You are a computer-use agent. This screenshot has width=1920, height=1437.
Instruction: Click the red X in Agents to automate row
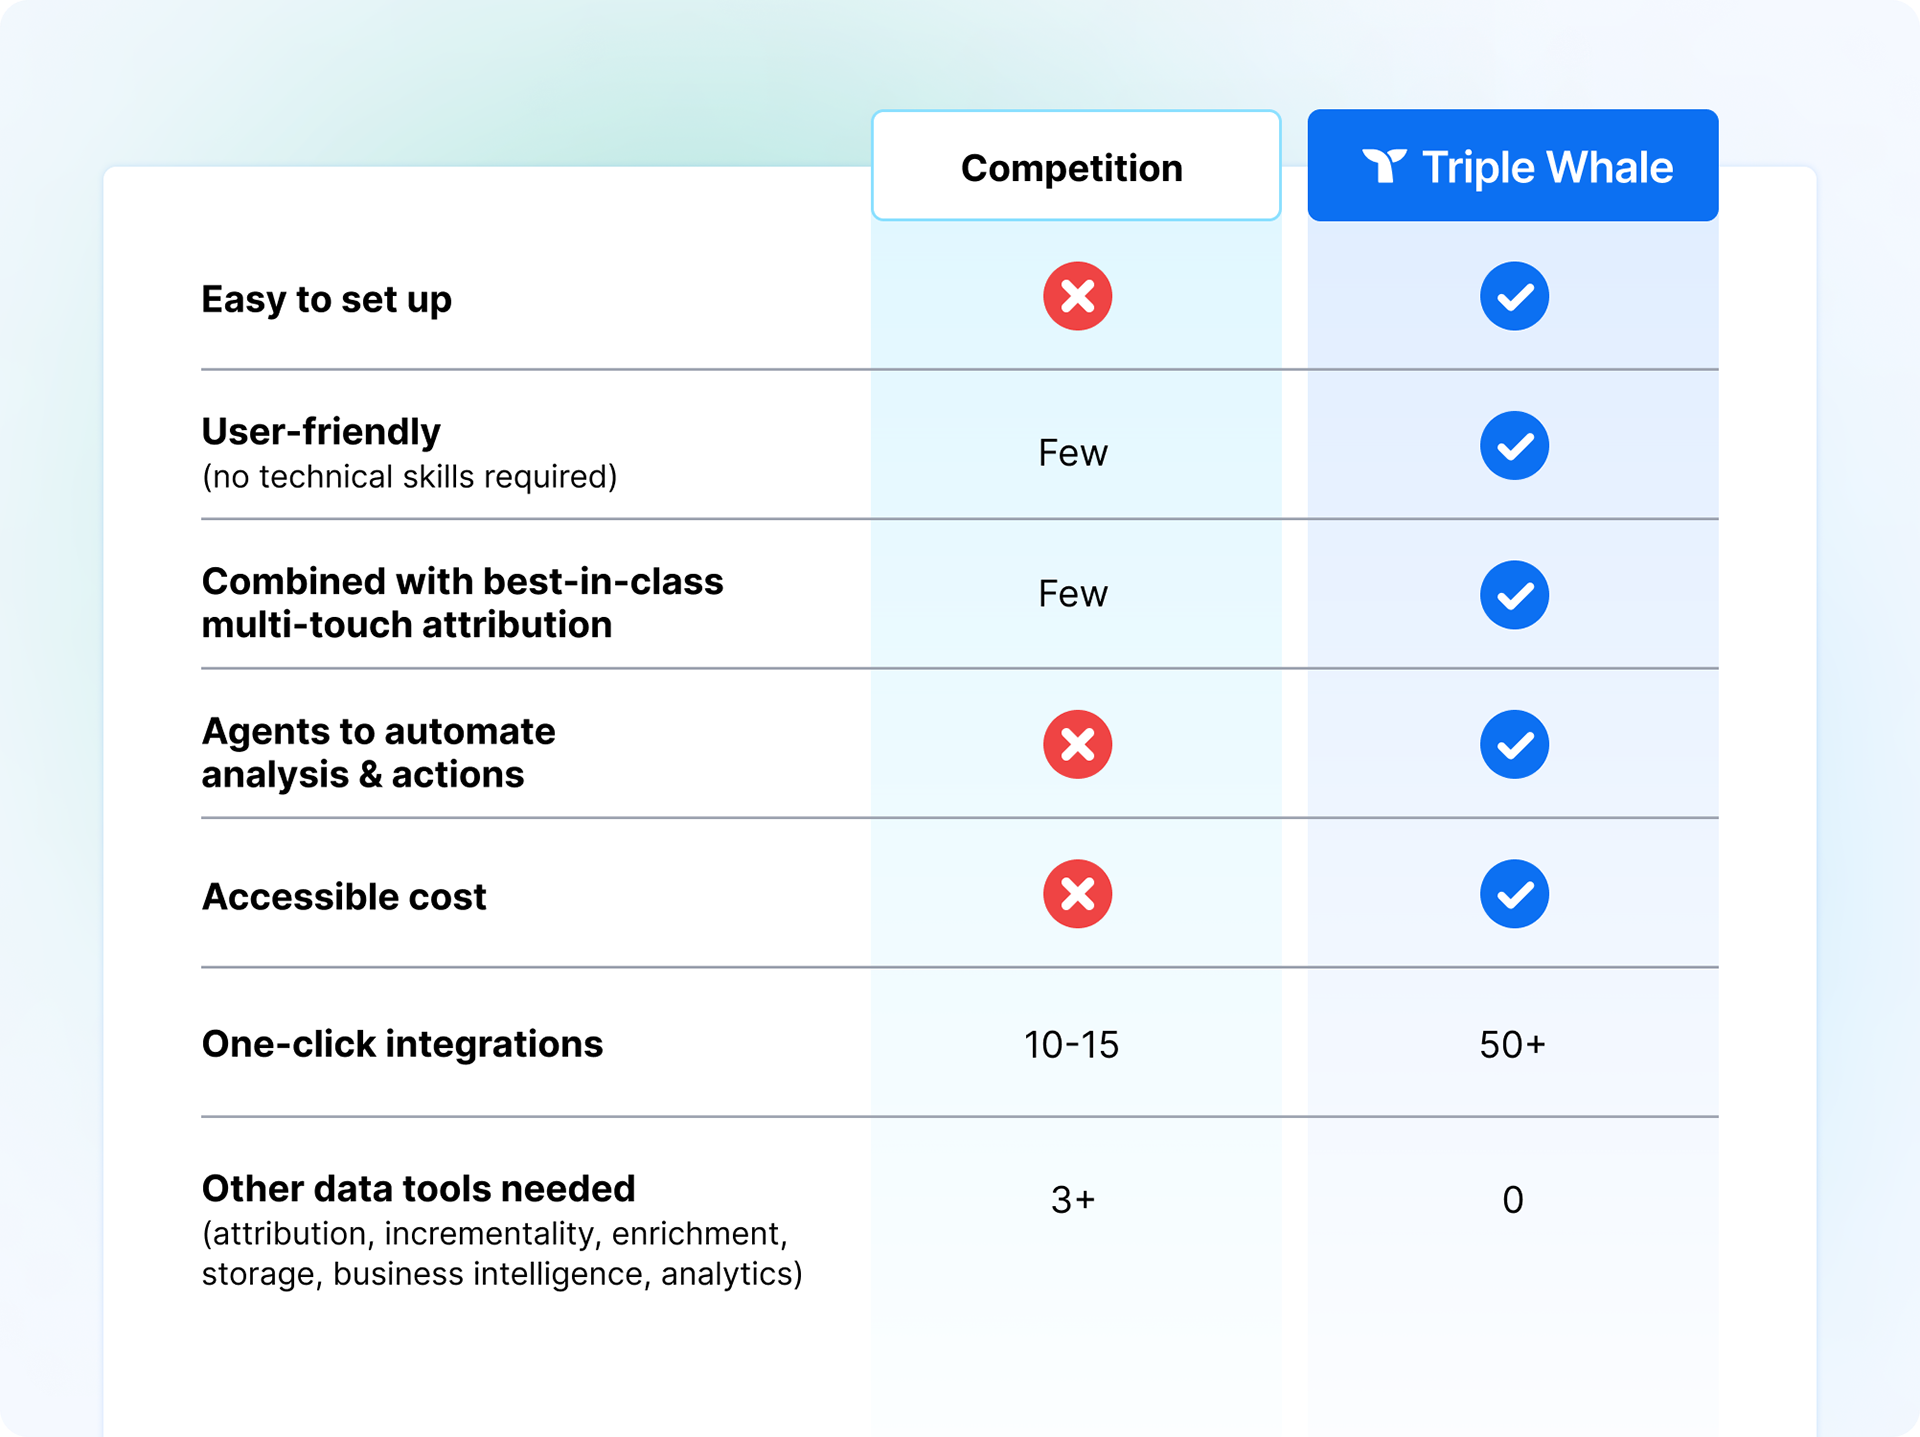coord(1077,744)
